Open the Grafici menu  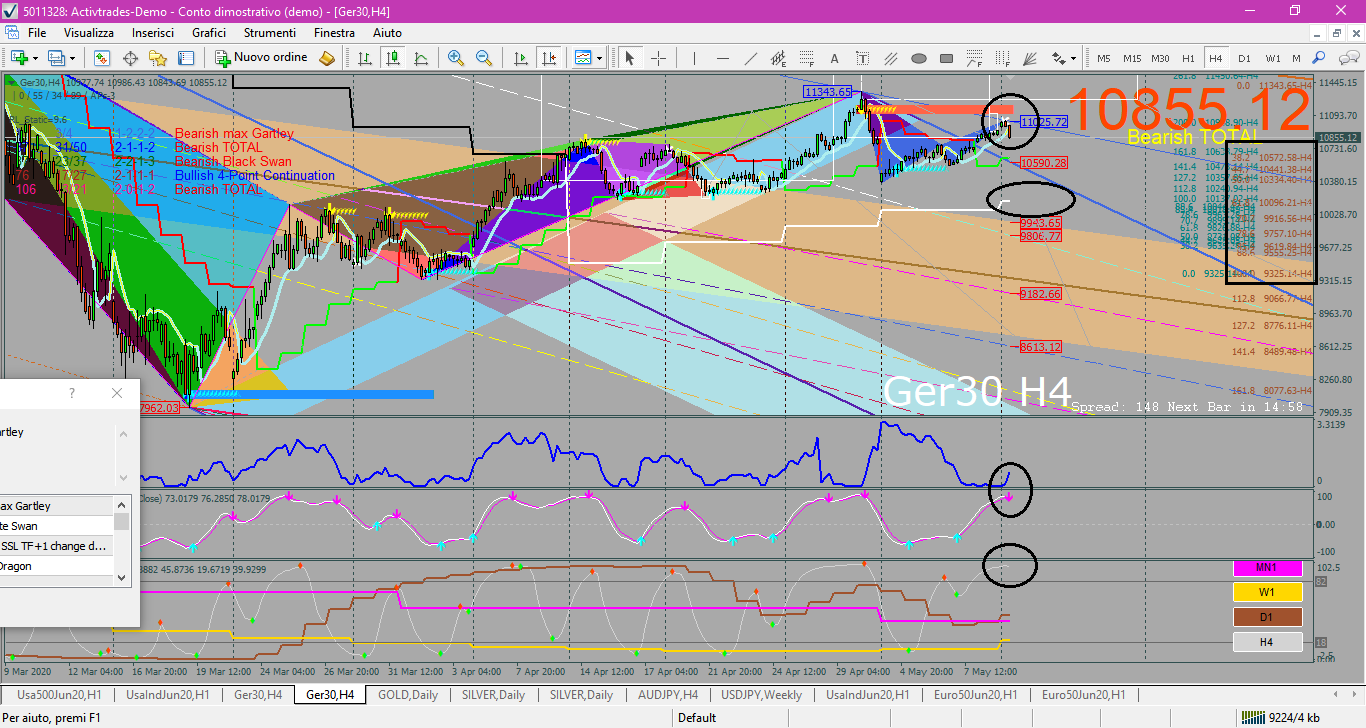pos(209,33)
